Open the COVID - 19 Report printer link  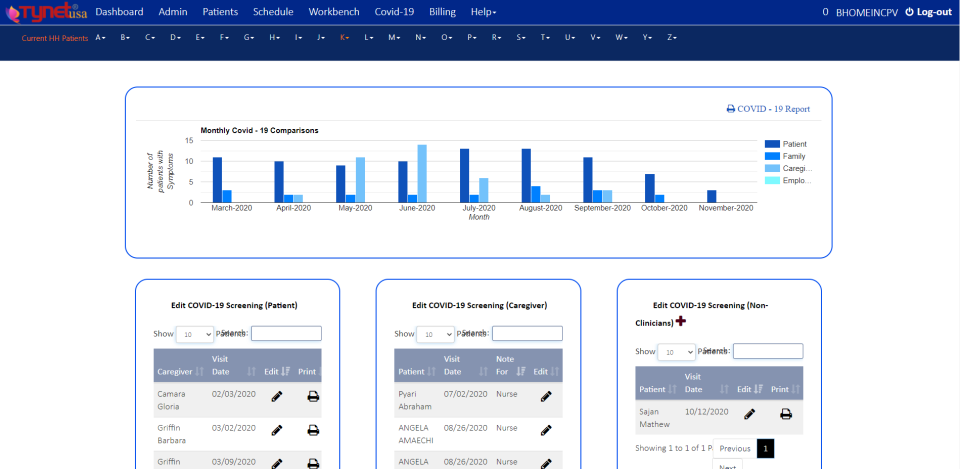(768, 109)
